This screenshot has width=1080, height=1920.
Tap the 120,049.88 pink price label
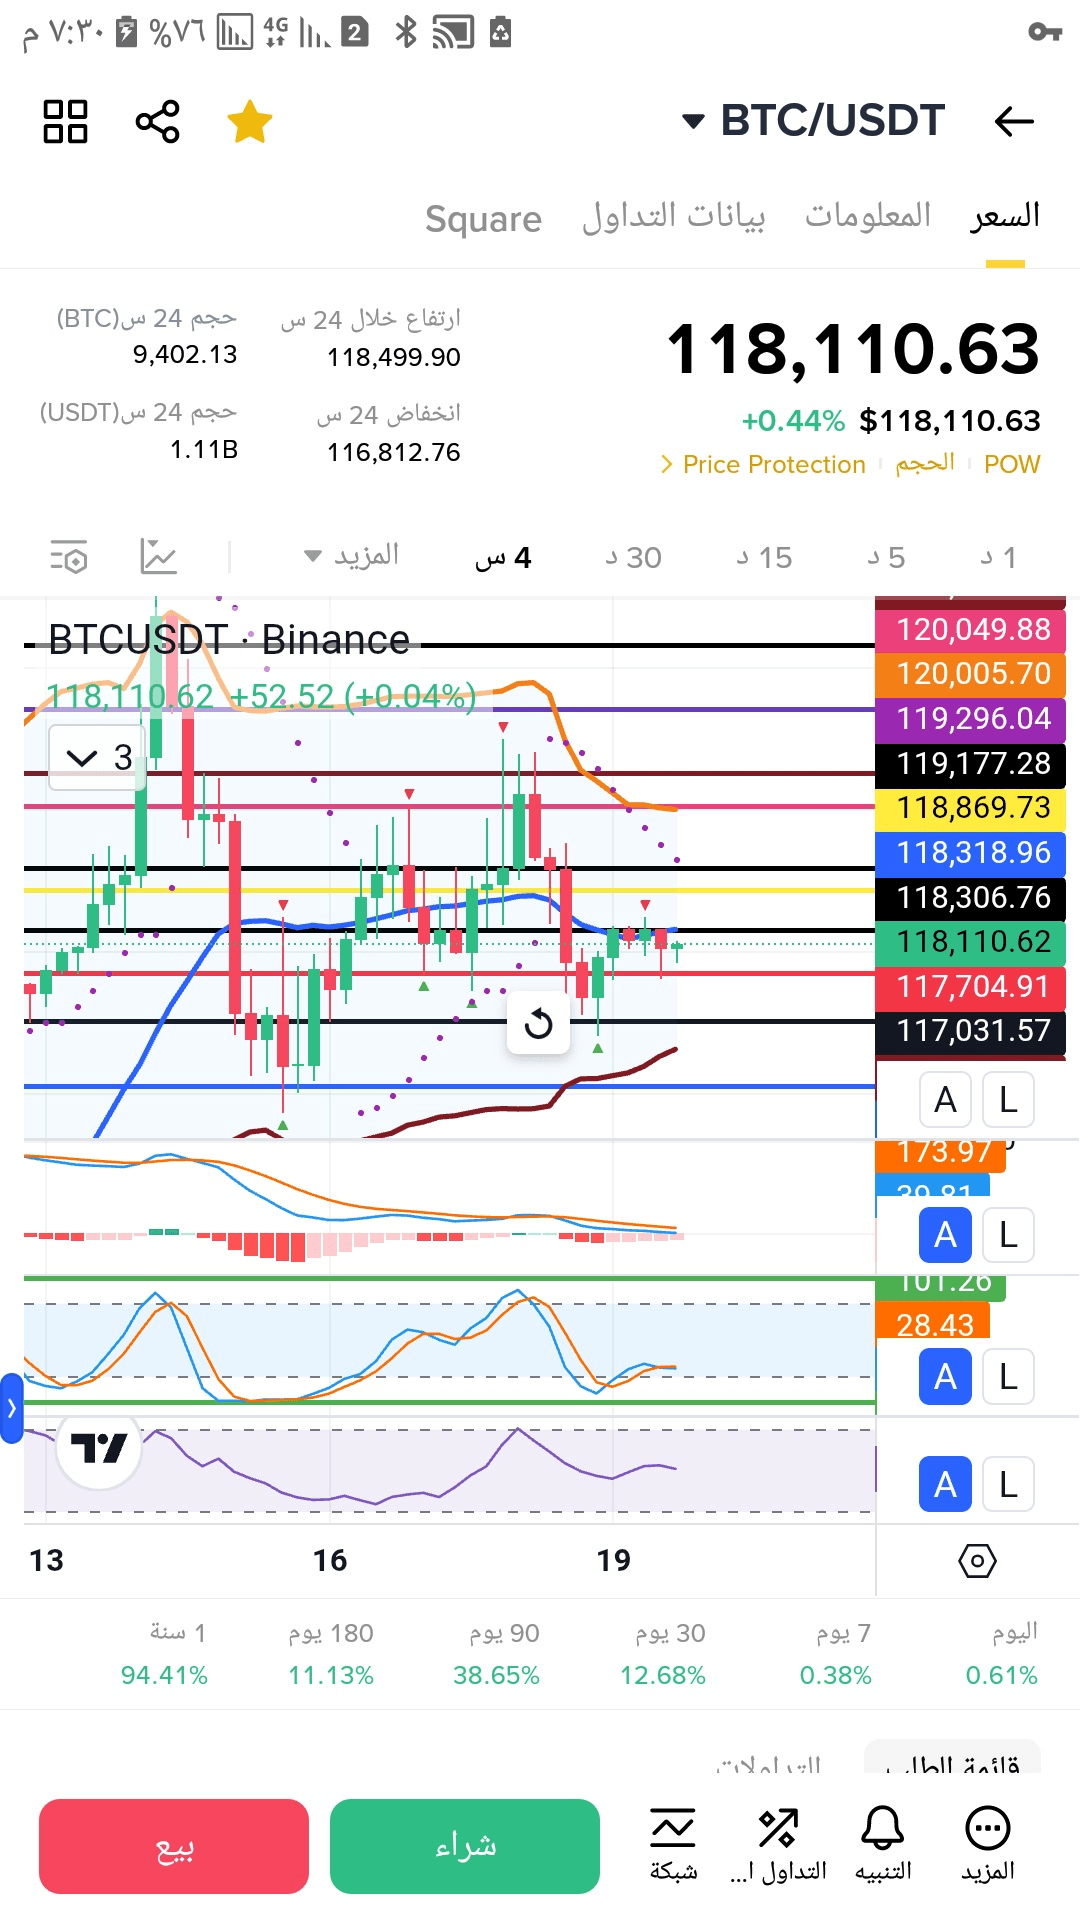(x=970, y=630)
